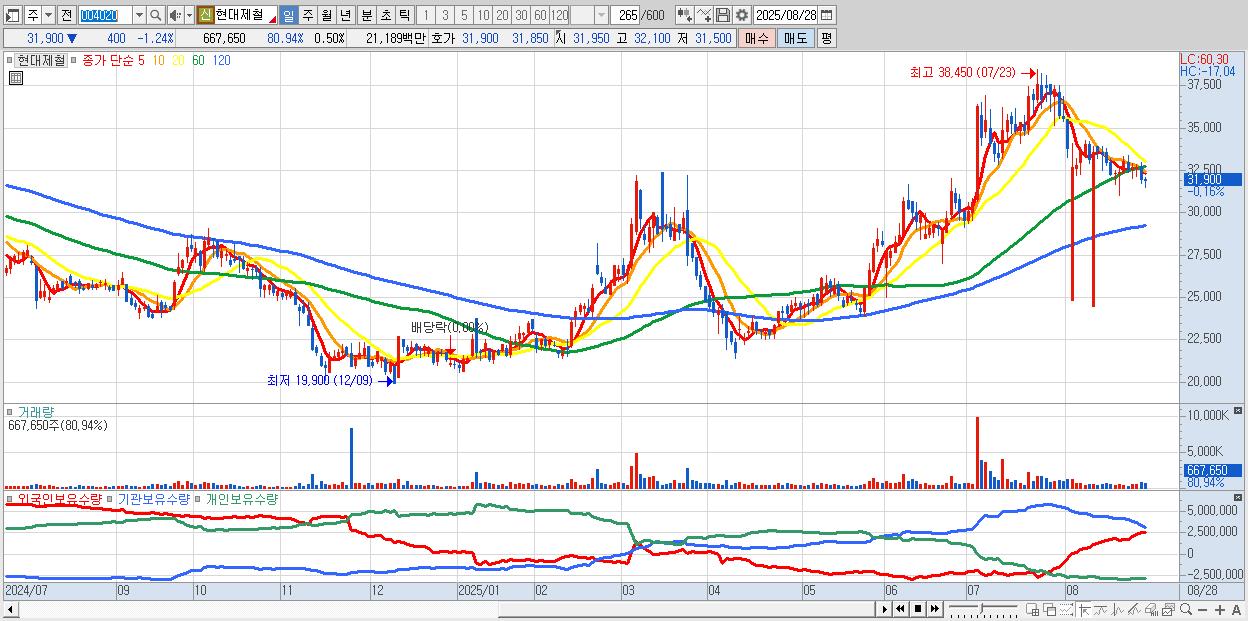Click the overlapping windows icon on the bottom bar
The width and height of the screenshot is (1248, 621).
click(x=1050, y=609)
